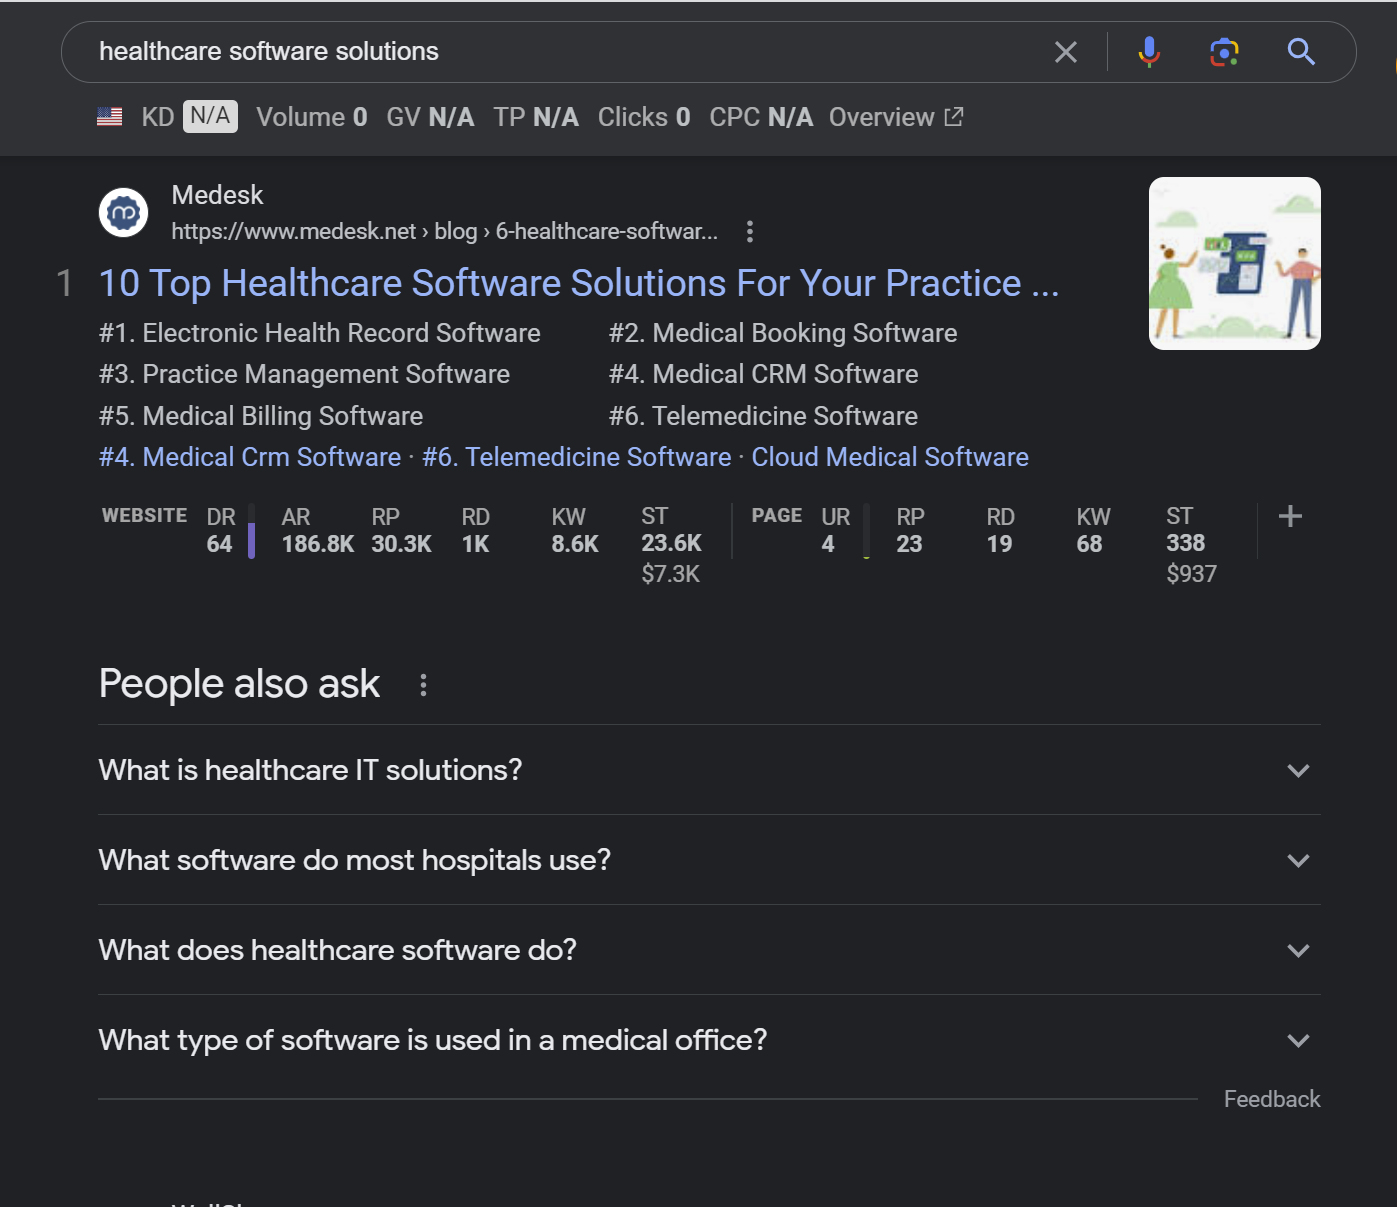Image resolution: width=1397 pixels, height=1207 pixels.
Task: Click "#2. Medical Booking Software" text
Action: (783, 333)
